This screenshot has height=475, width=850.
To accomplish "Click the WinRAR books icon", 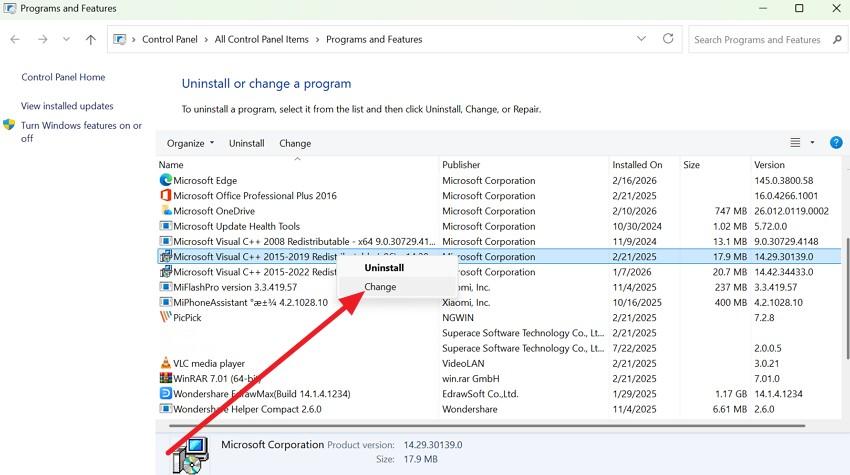I will tap(166, 378).
